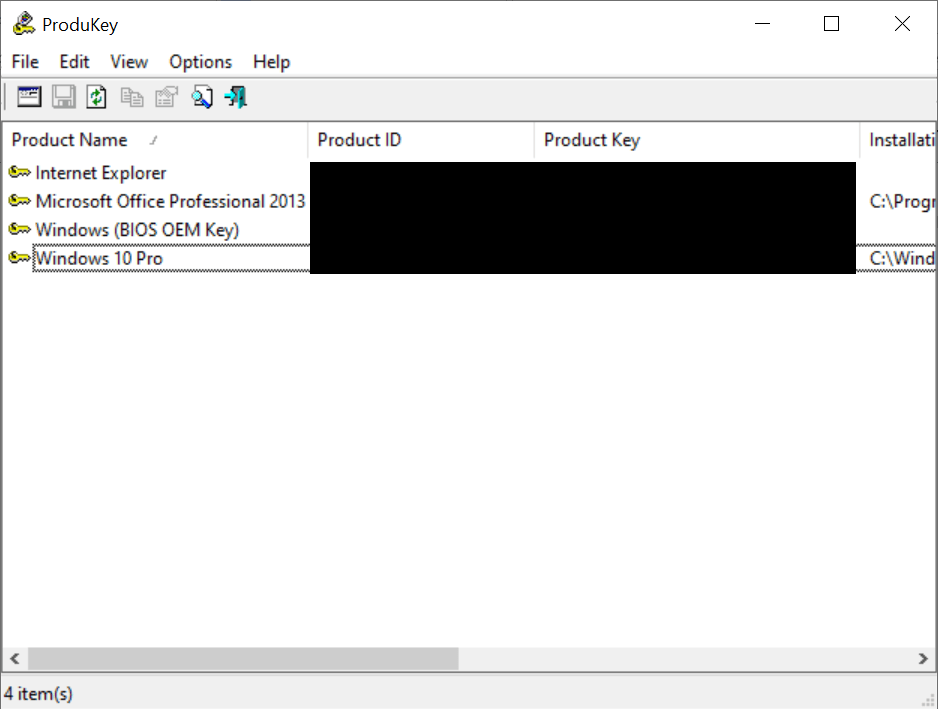
Task: Click the key icon beside Windows 10 Pro
Action: [19, 258]
